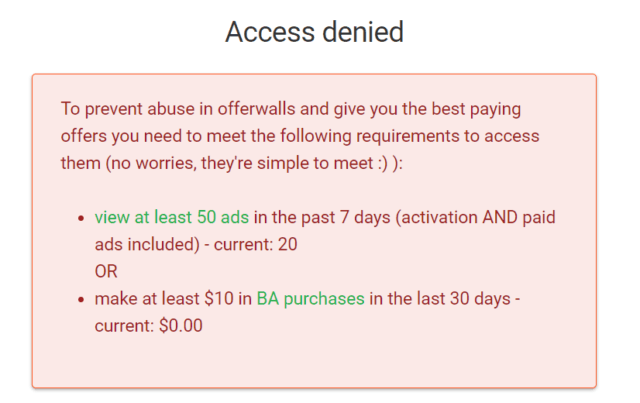Image resolution: width=640 pixels, height=403 pixels.
Task: Click the "OR" separator text
Action: coord(106,272)
